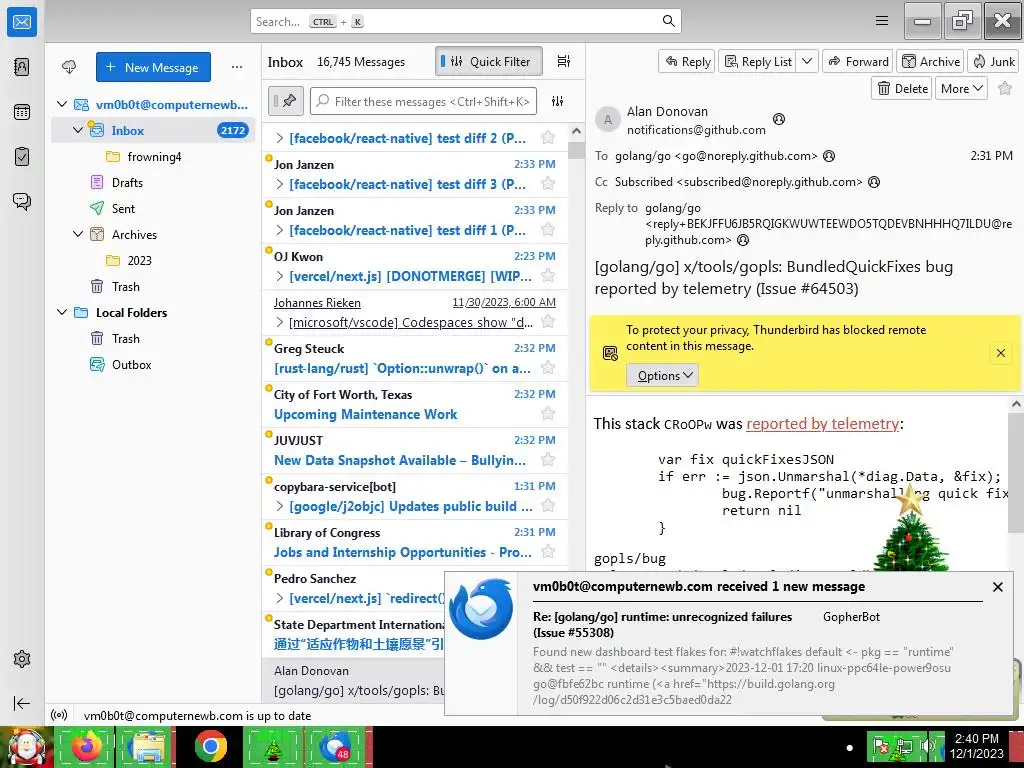Open File Explorer from the taskbar
The image size is (1024, 768).
point(148,746)
